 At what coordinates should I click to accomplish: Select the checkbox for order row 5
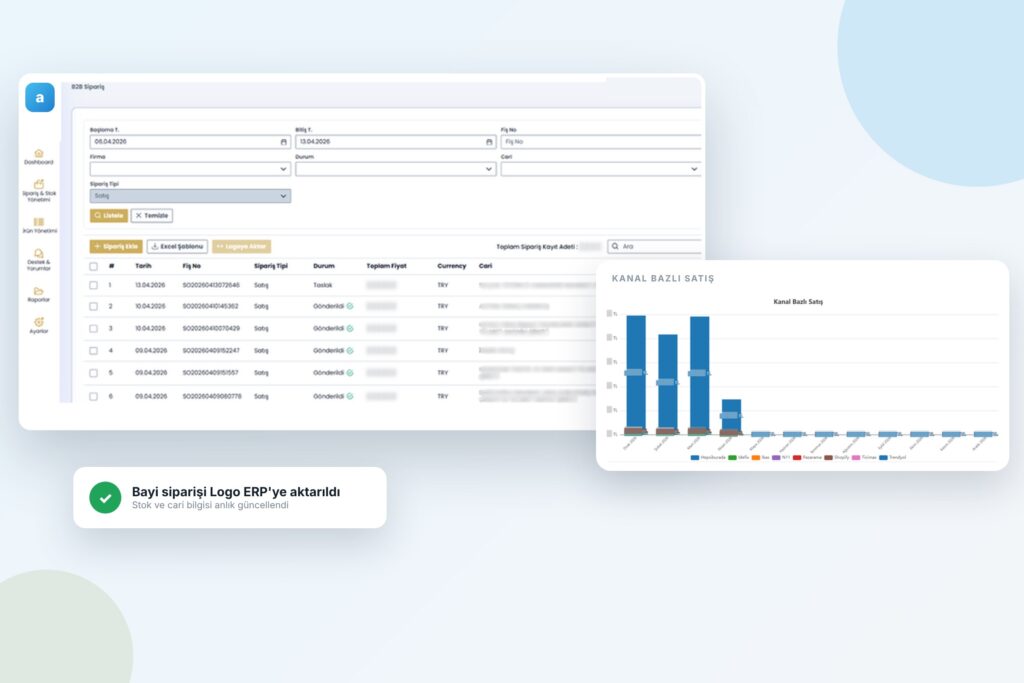pyautogui.click(x=93, y=373)
